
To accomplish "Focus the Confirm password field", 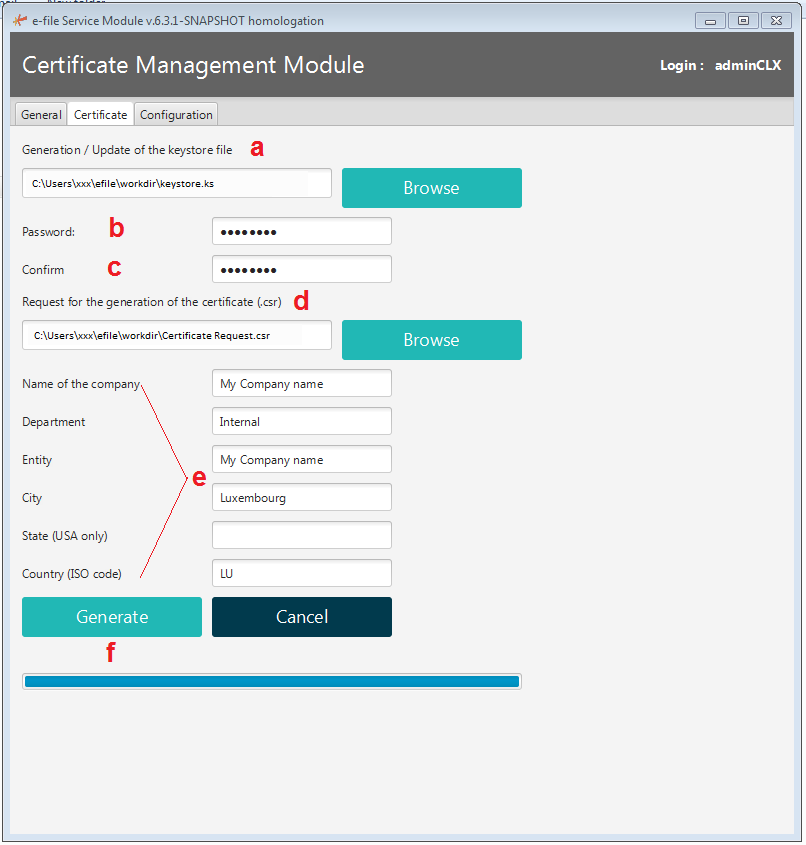I will (302, 269).
